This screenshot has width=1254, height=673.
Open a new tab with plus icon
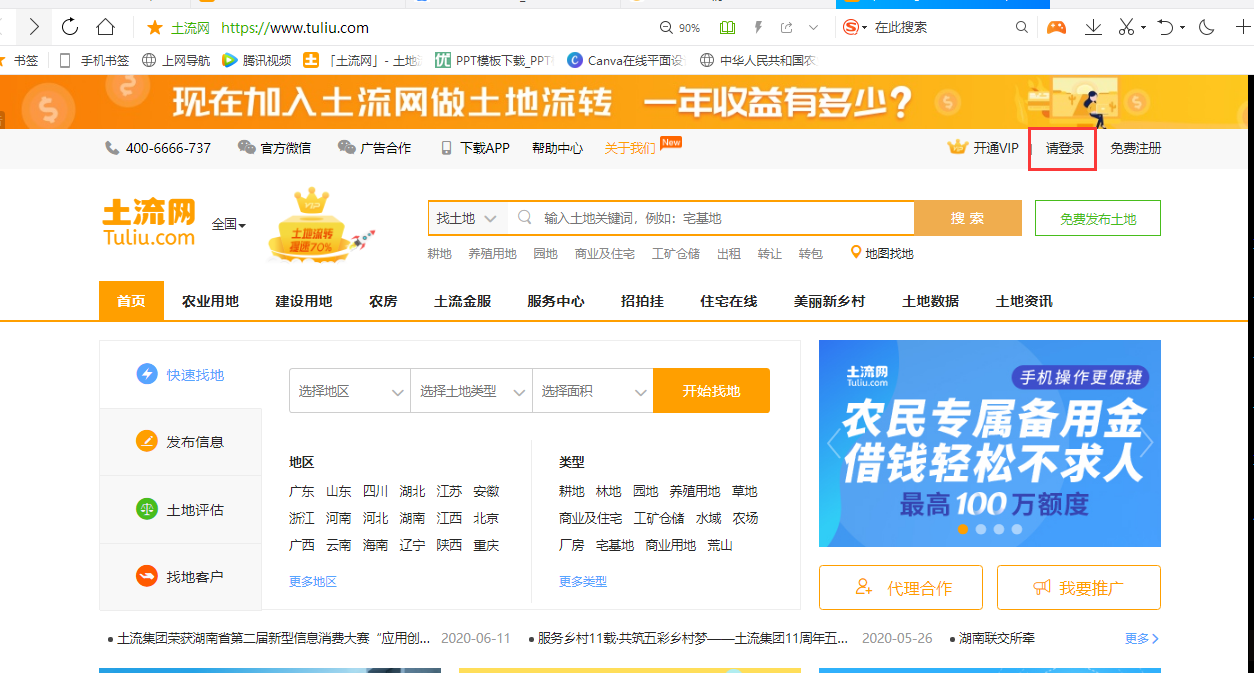click(1243, 27)
